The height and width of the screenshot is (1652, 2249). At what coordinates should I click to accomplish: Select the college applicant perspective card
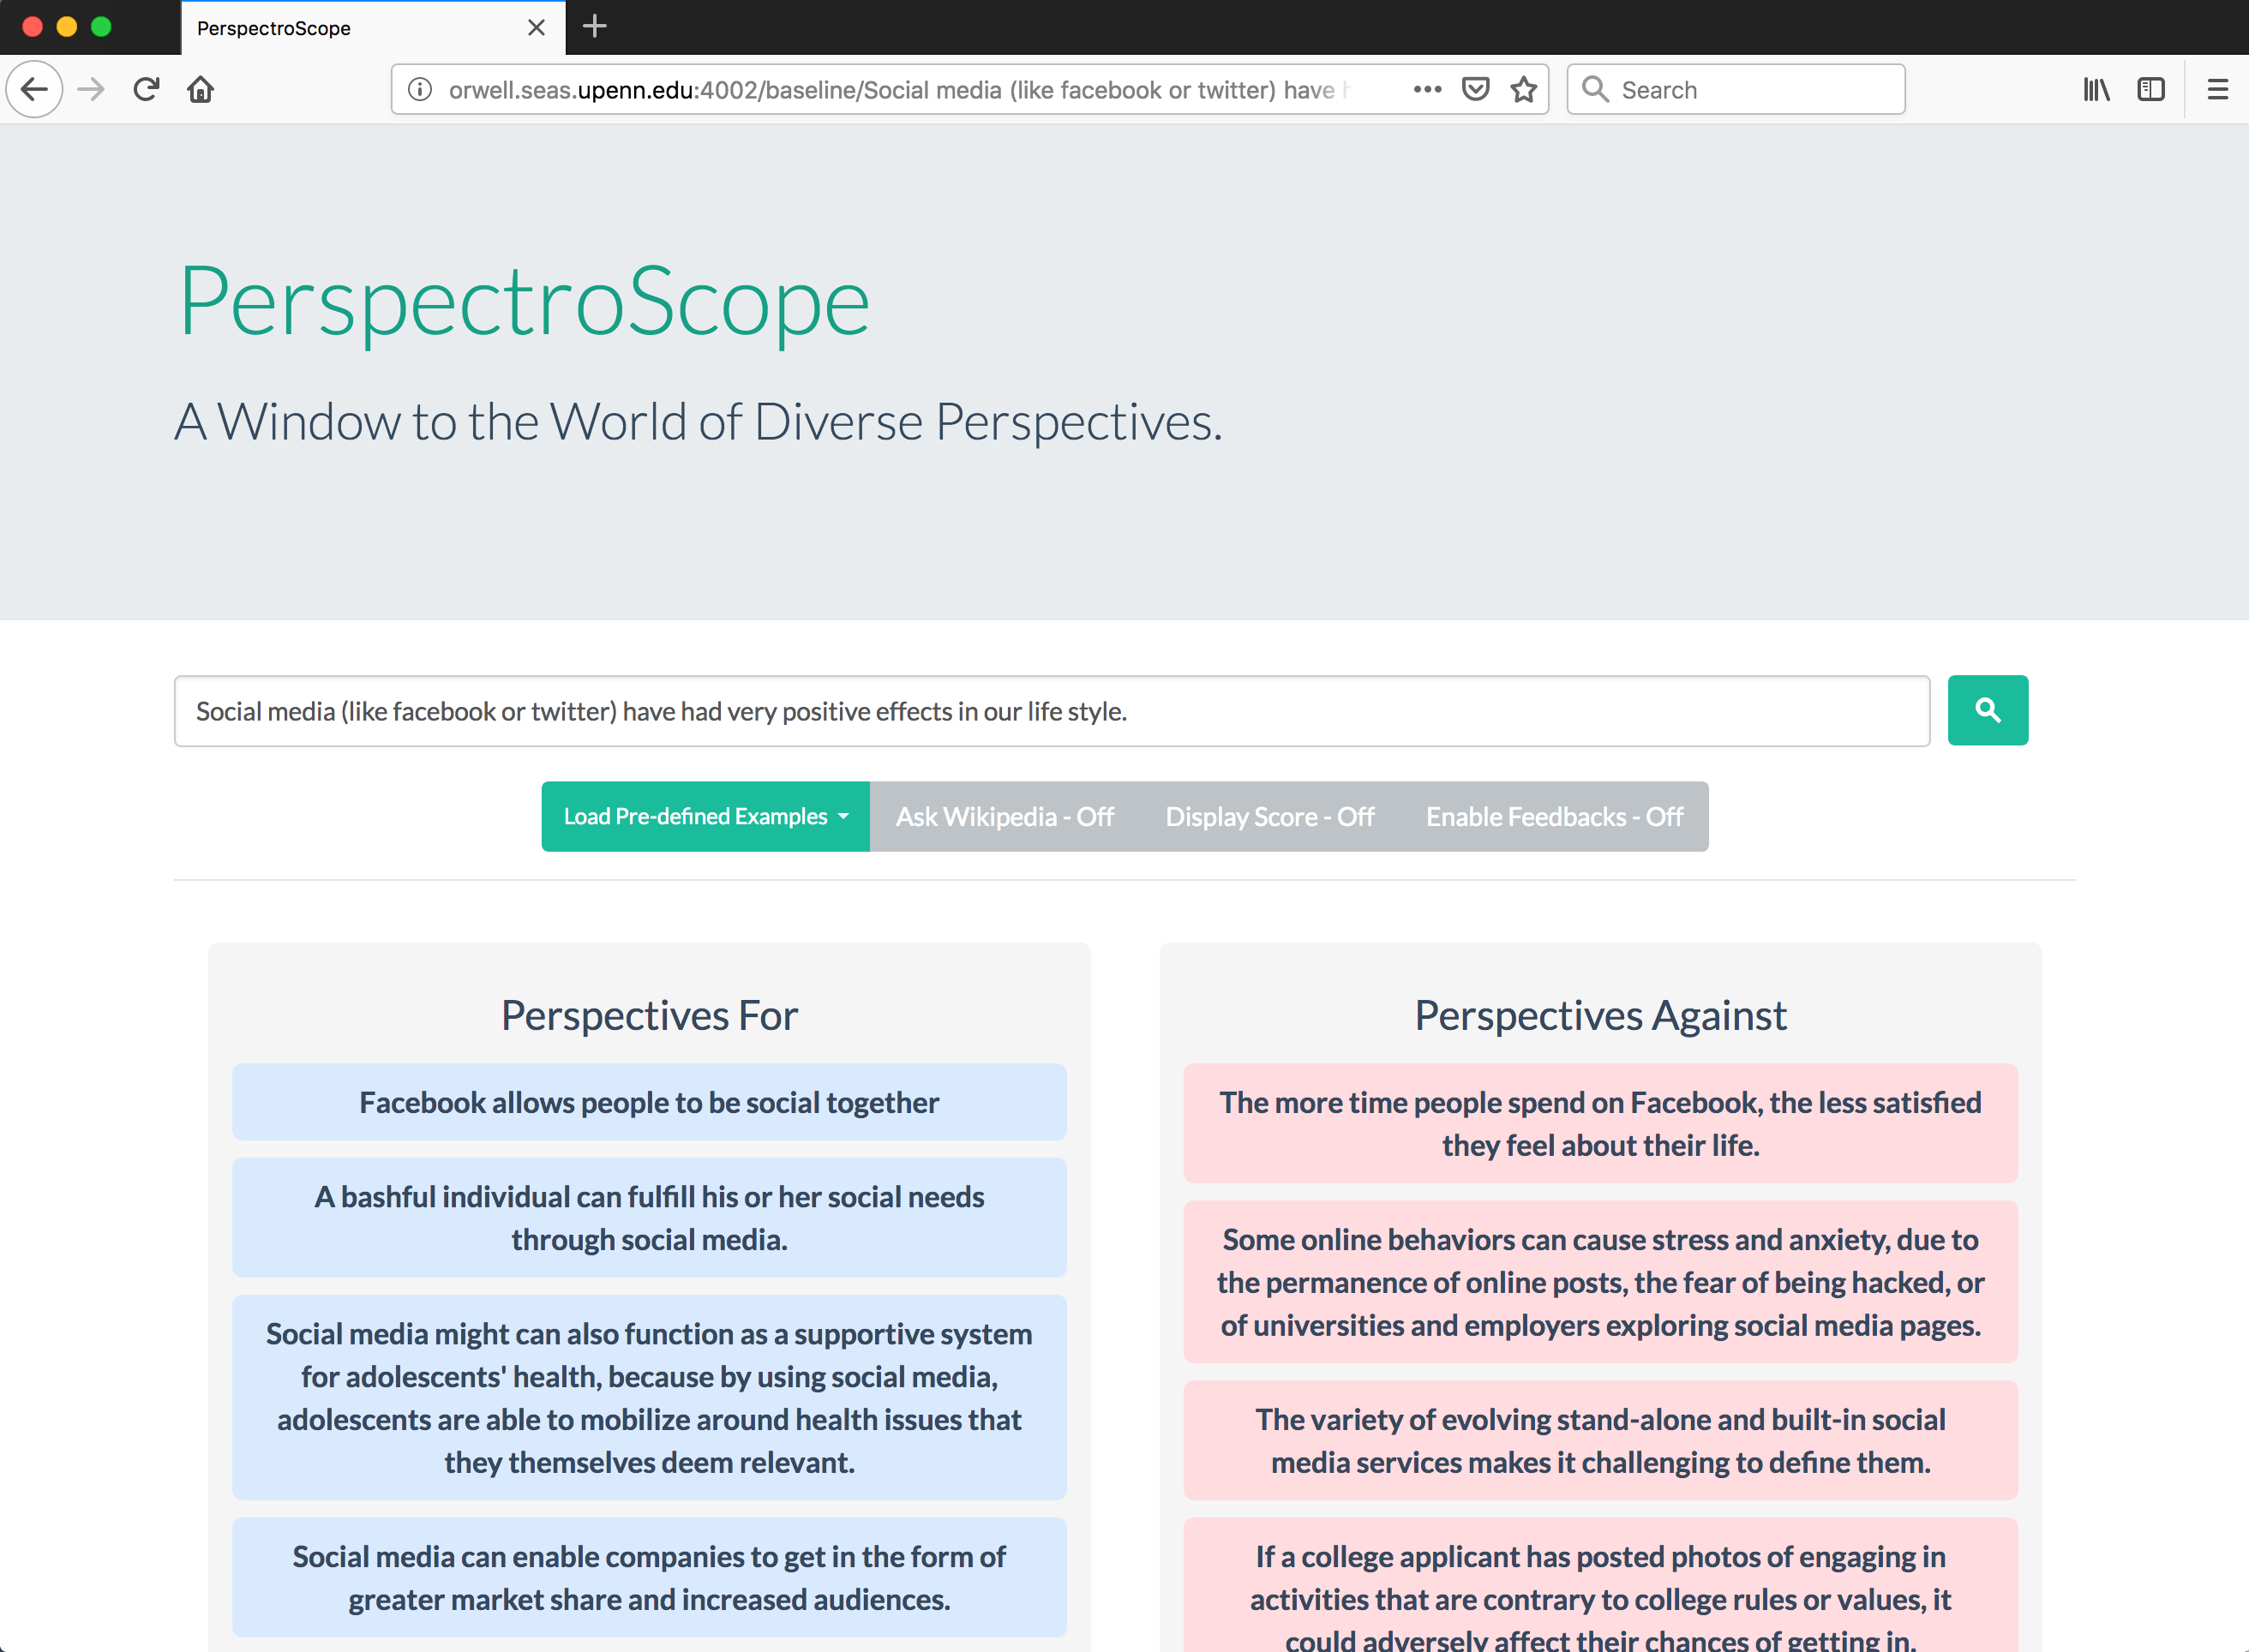click(1600, 1586)
